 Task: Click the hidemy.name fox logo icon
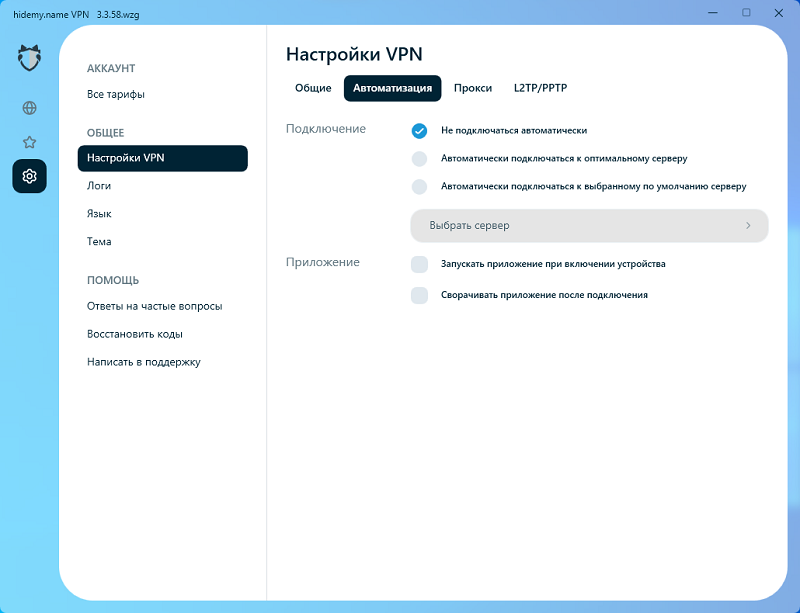29,58
